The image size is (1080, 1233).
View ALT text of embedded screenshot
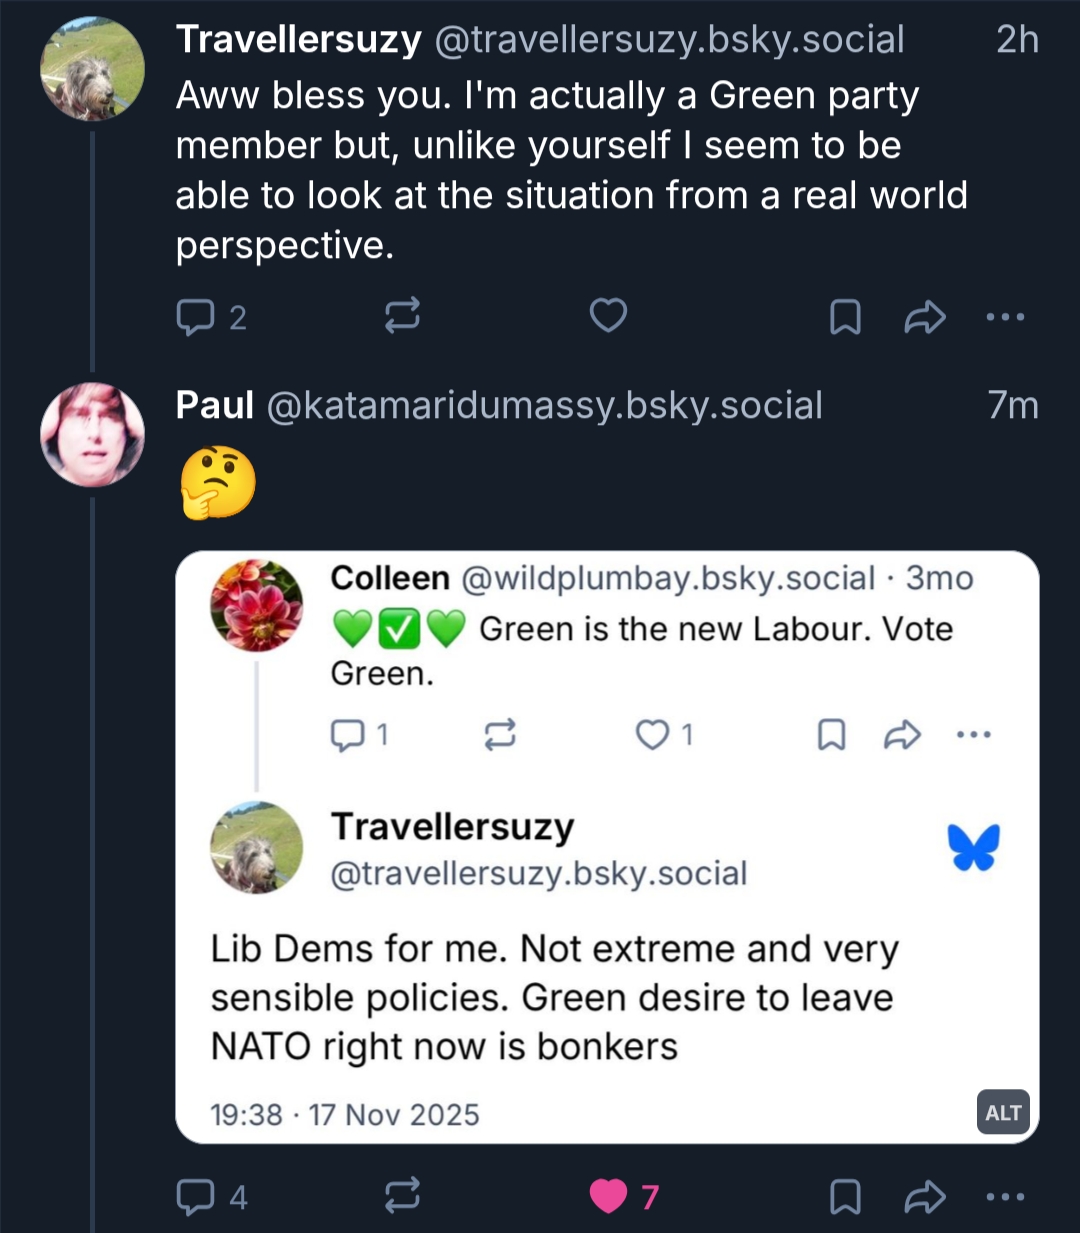[x=1003, y=1113]
